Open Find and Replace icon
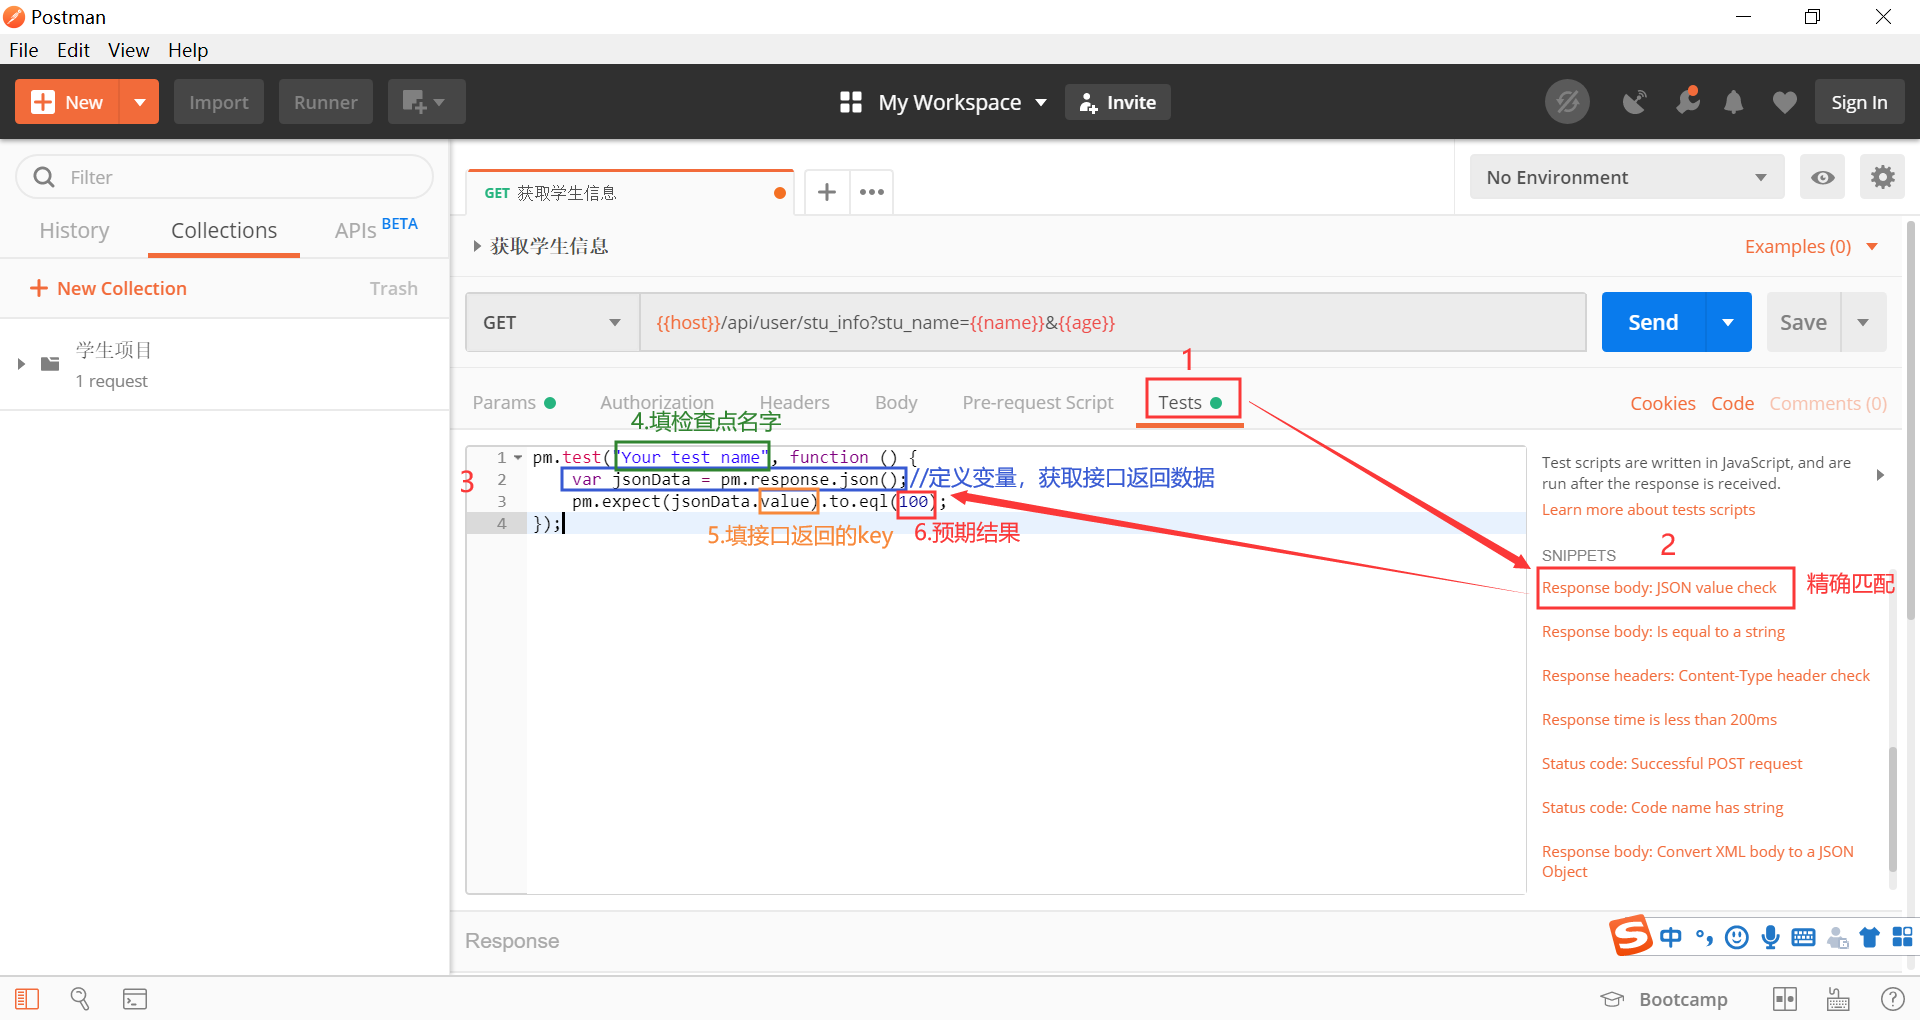Viewport: 1920px width, 1020px height. 80,999
